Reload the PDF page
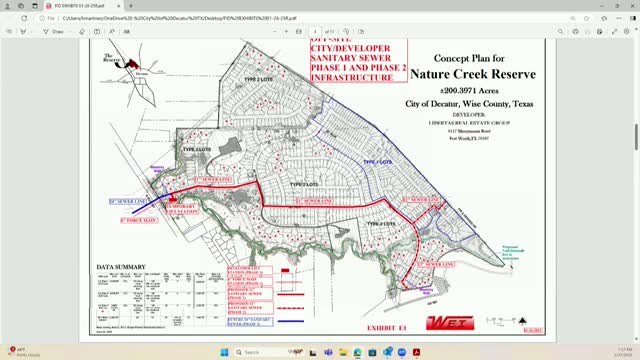The height and width of the screenshot is (360, 640). pyautogui.click(x=24, y=18)
